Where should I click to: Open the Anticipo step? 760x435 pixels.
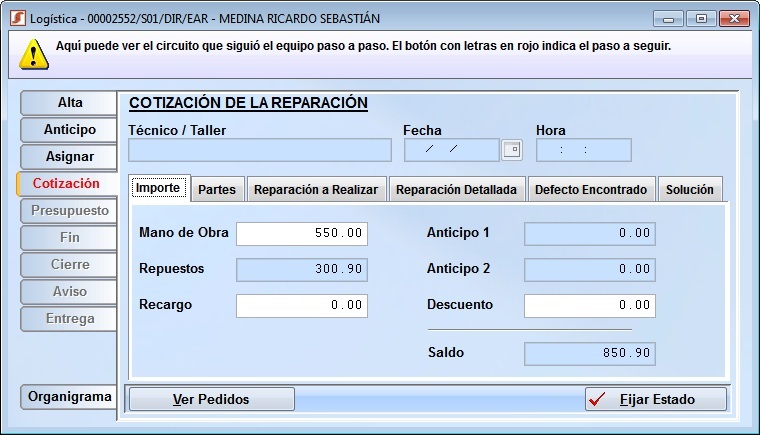coord(69,129)
